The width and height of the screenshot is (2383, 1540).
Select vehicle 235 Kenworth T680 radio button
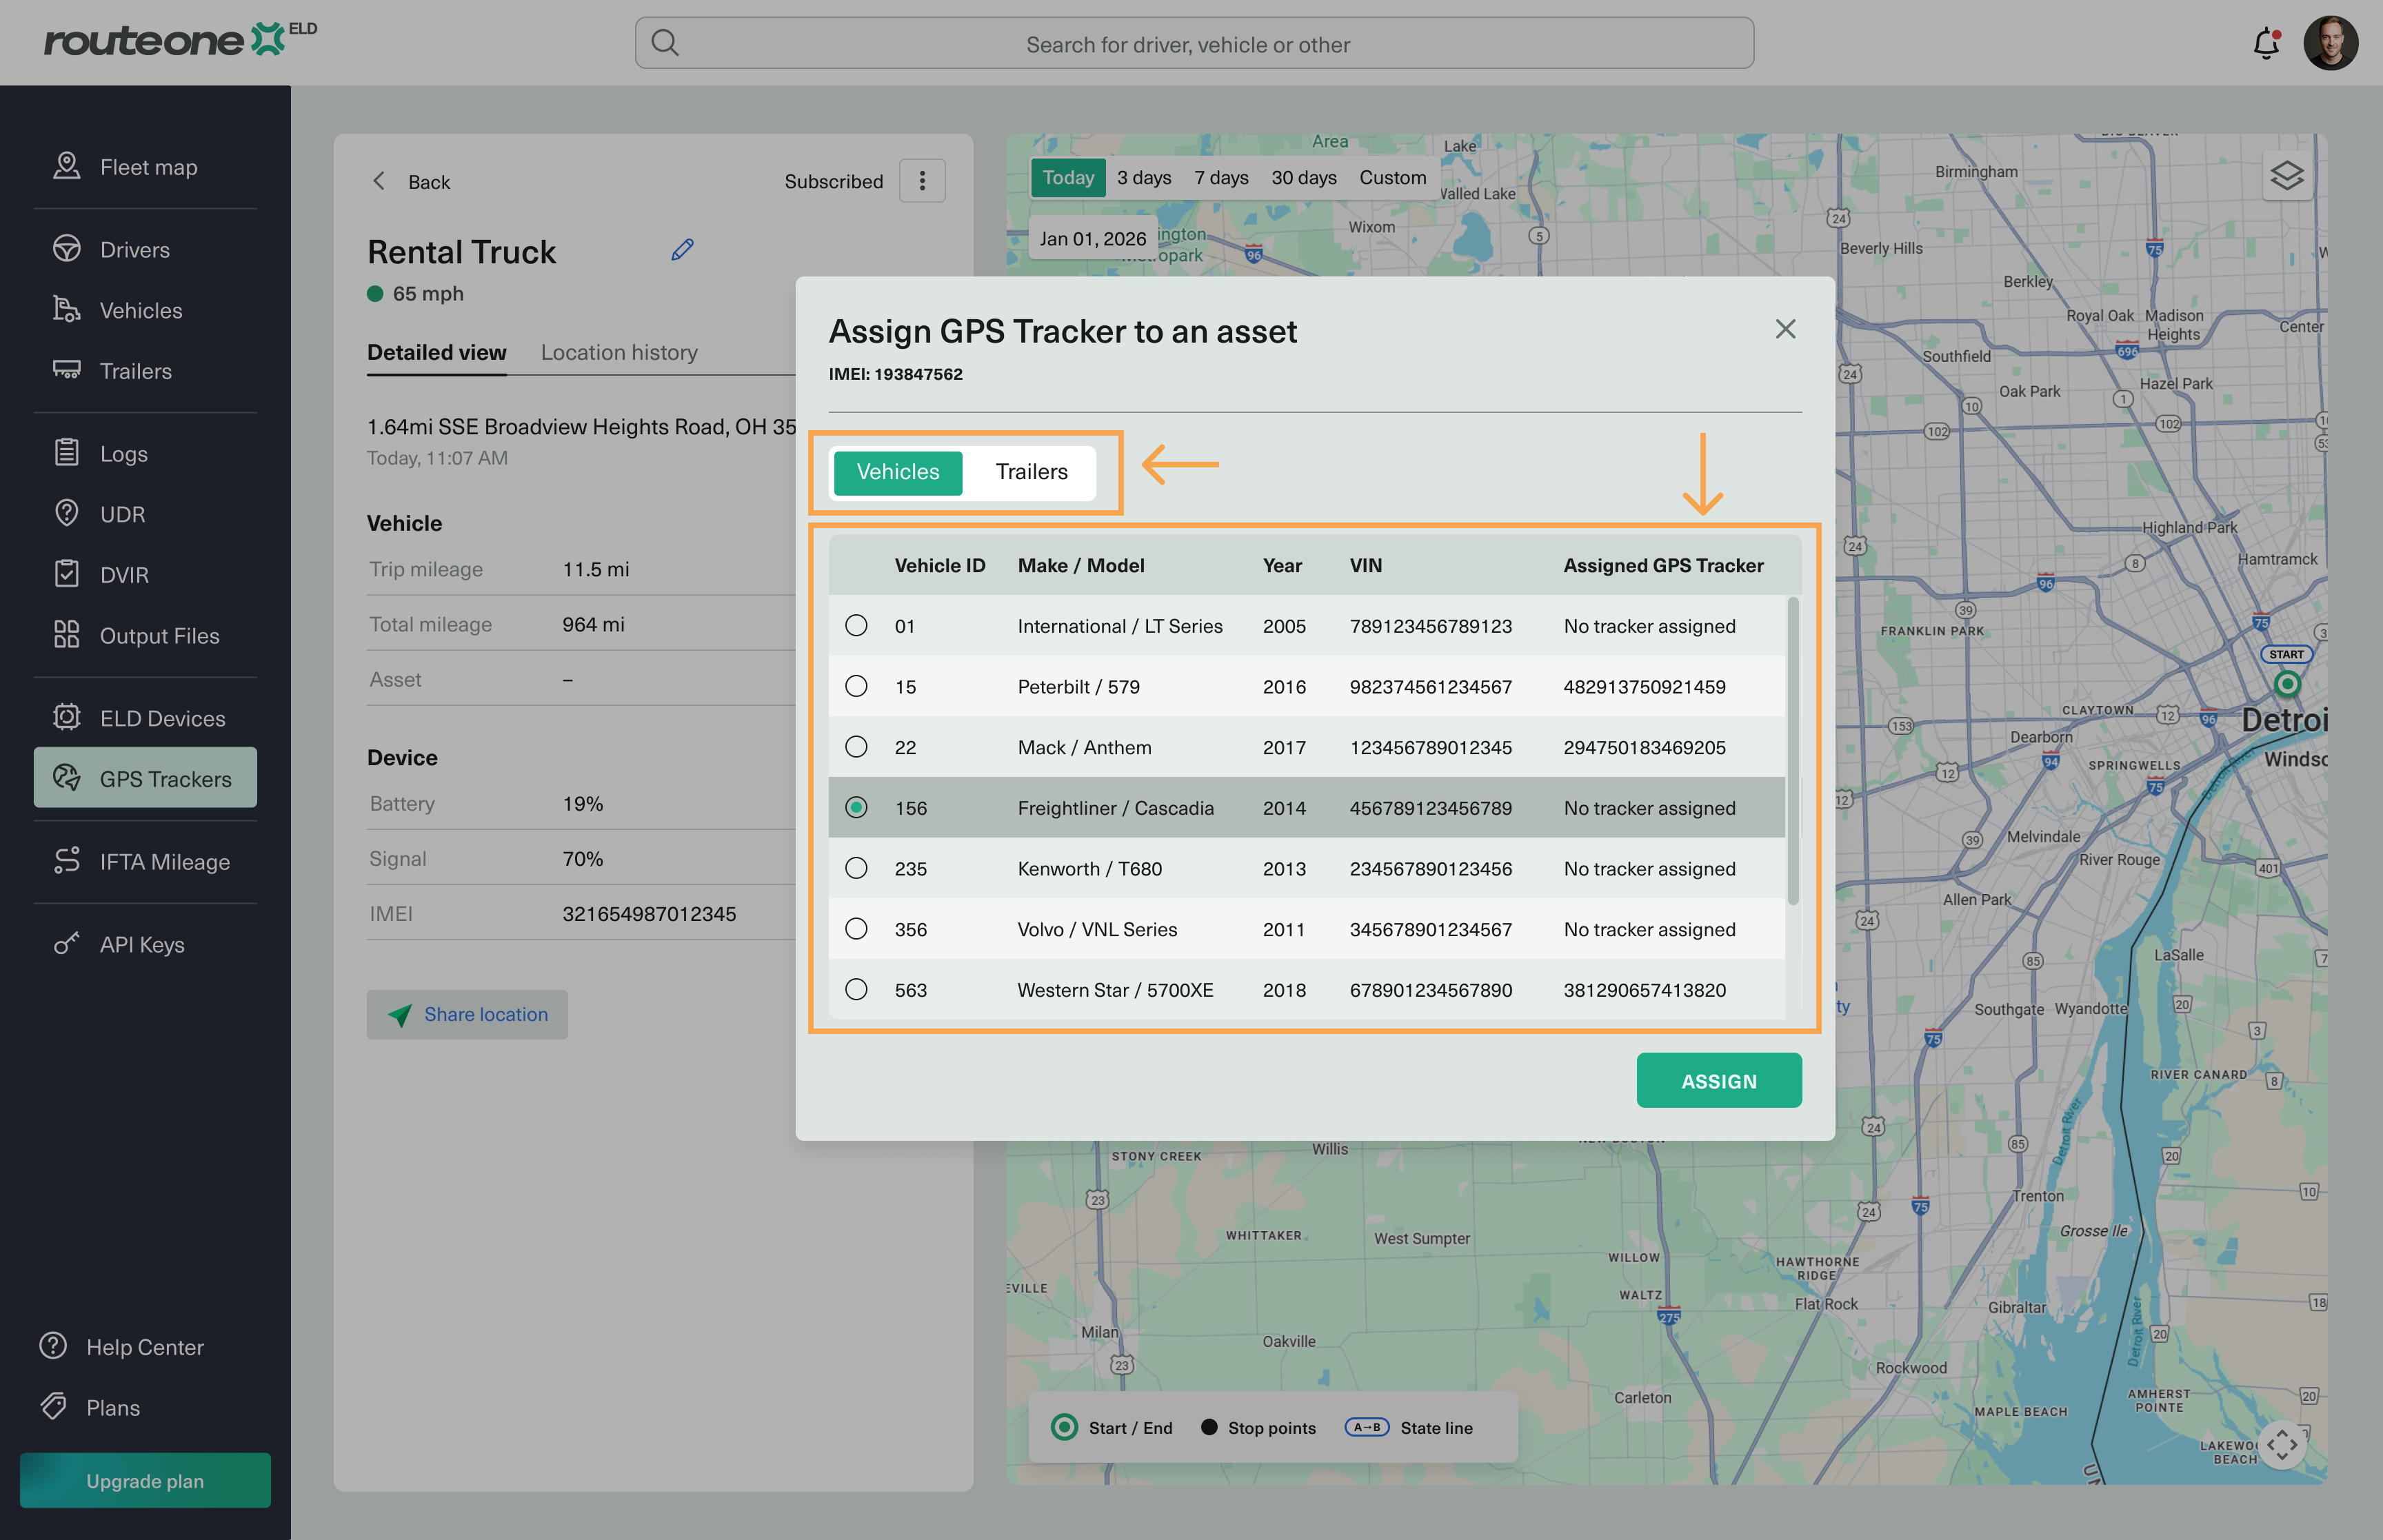coord(856,868)
